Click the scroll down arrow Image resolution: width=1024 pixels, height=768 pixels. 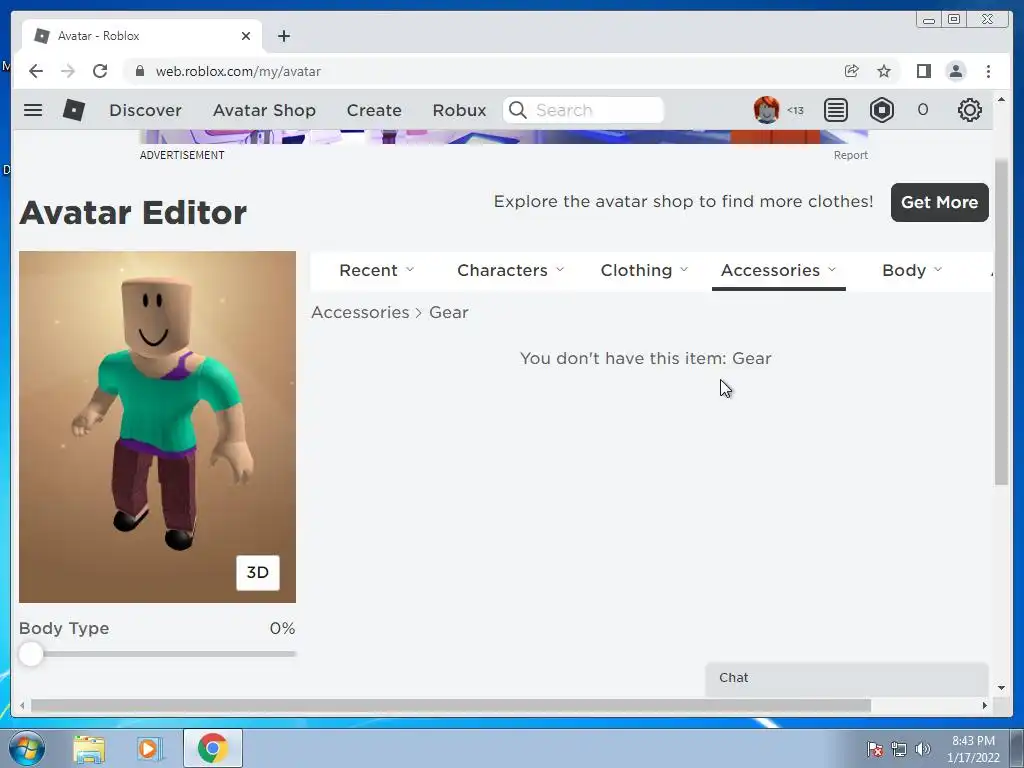(x=1001, y=687)
